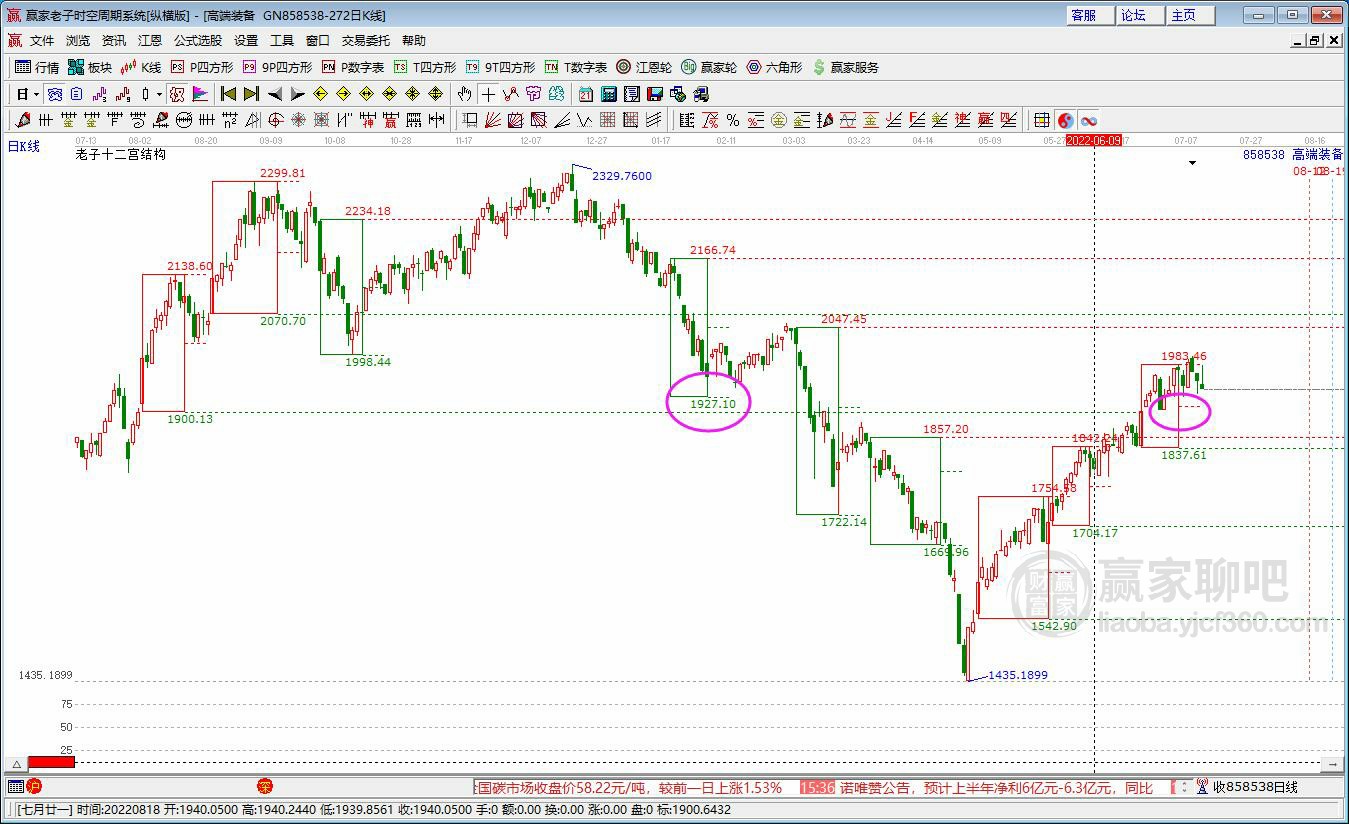Viewport: 1349px width, 824px height.
Task: Open the 帮助 menu
Action: pyautogui.click(x=414, y=41)
